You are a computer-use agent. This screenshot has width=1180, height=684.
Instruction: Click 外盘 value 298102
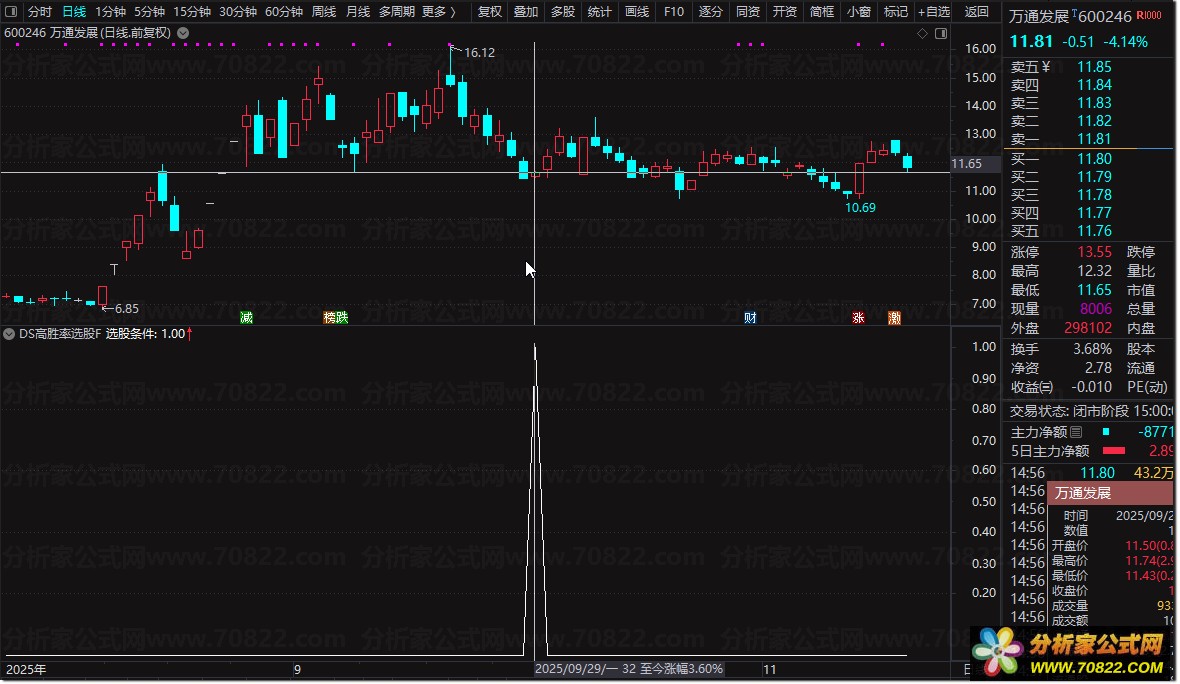(1088, 328)
